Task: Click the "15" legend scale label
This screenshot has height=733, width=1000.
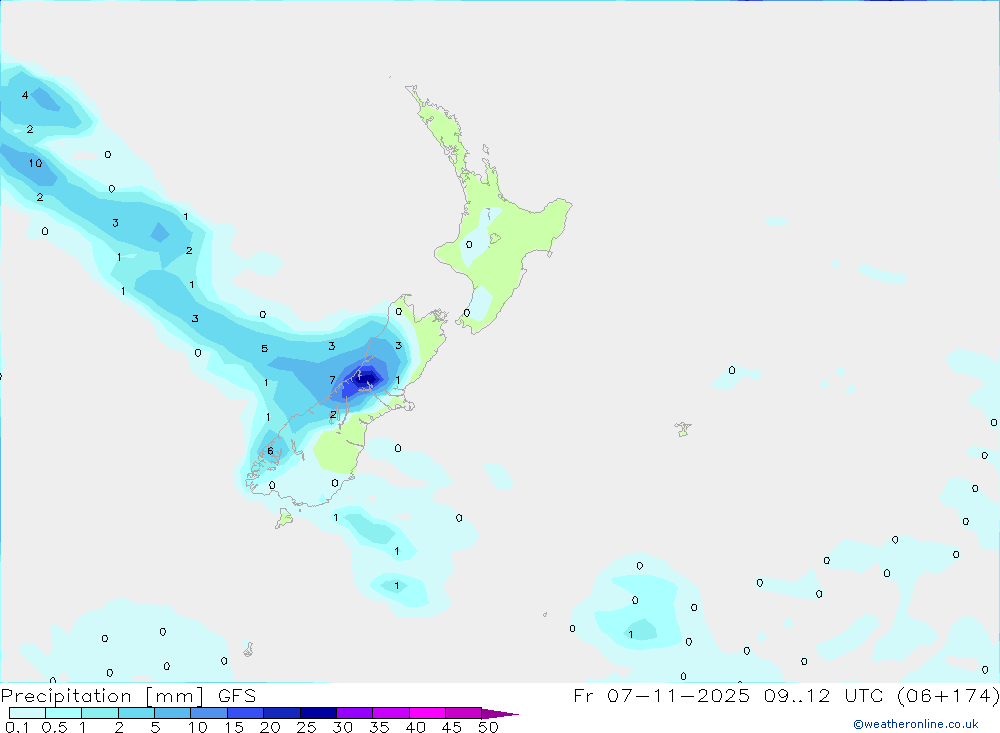Action: (x=234, y=727)
